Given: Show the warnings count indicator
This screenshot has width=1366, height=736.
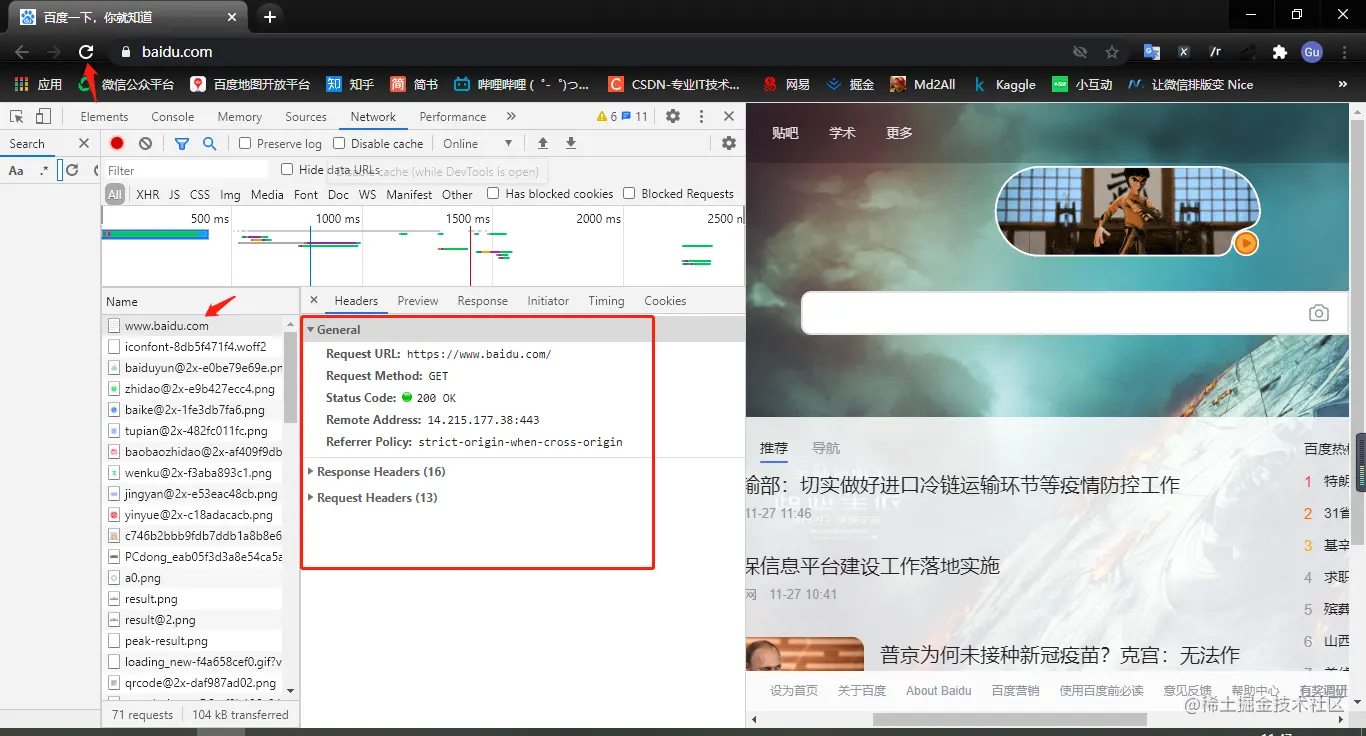Looking at the screenshot, I should [606, 116].
